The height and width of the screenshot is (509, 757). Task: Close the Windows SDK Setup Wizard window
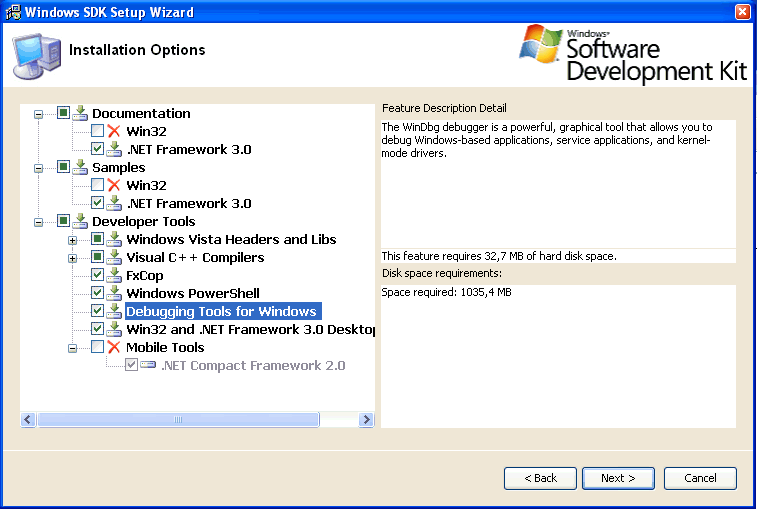pos(743,12)
